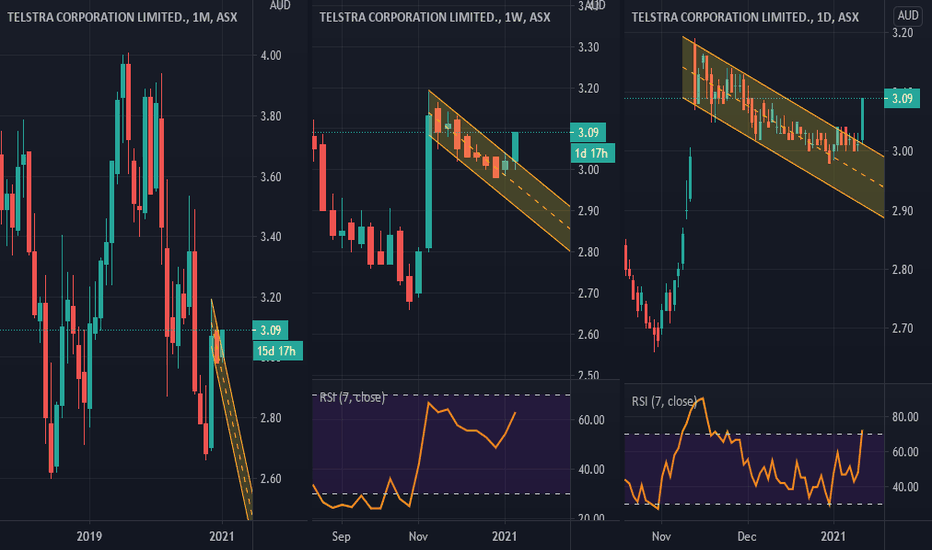Click the 1D chart title 'TELSTRA CORPORATION LIMITED., 1D, ASX'
This screenshot has height=550, width=932.
coord(745,17)
